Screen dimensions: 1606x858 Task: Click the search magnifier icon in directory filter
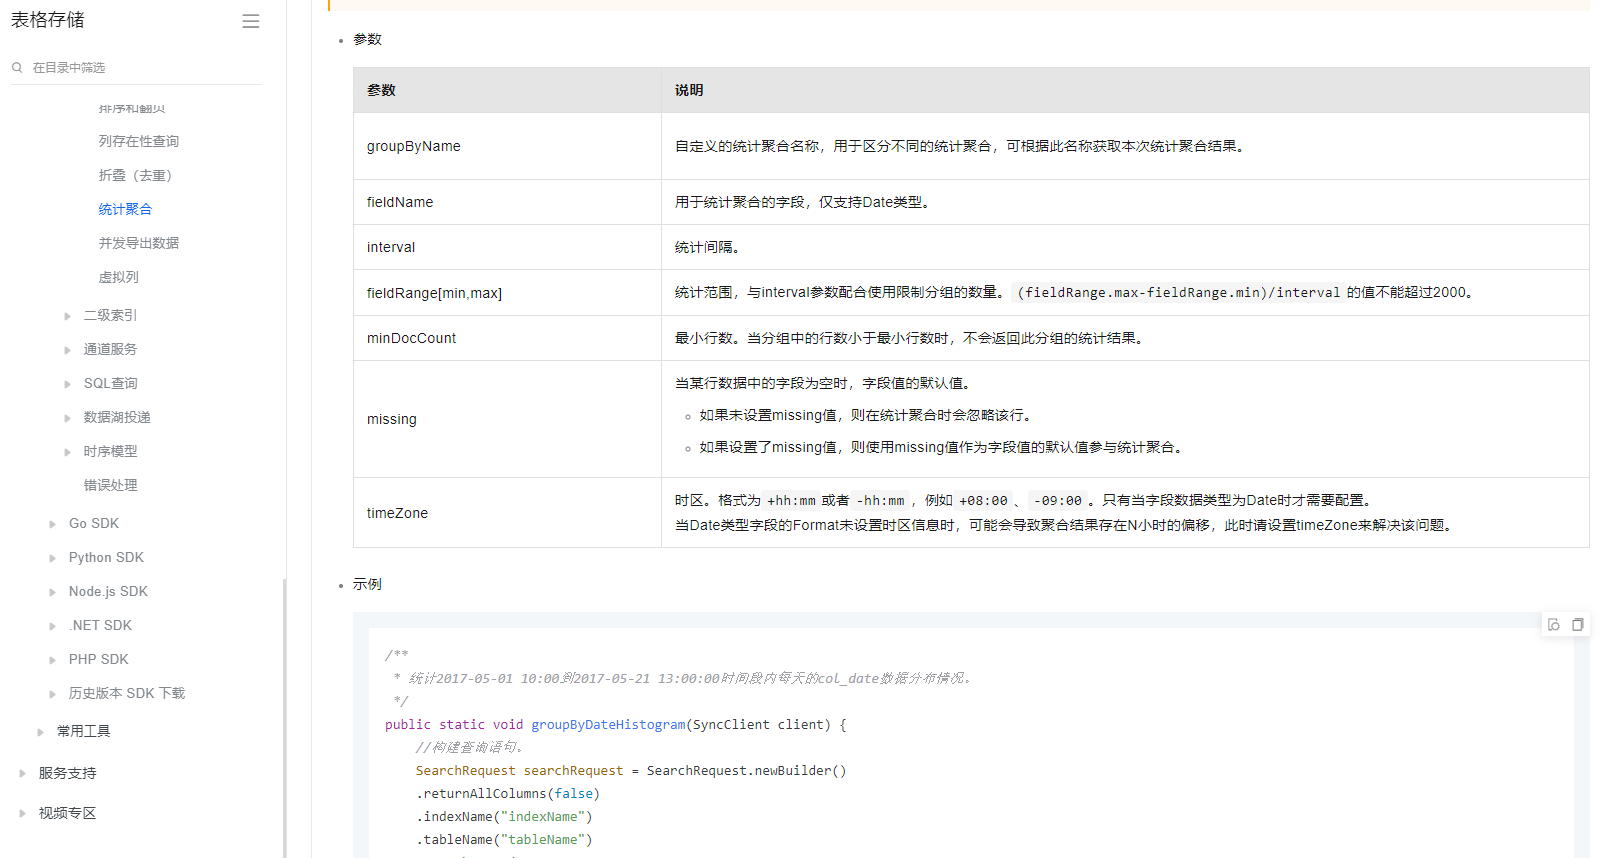(17, 67)
